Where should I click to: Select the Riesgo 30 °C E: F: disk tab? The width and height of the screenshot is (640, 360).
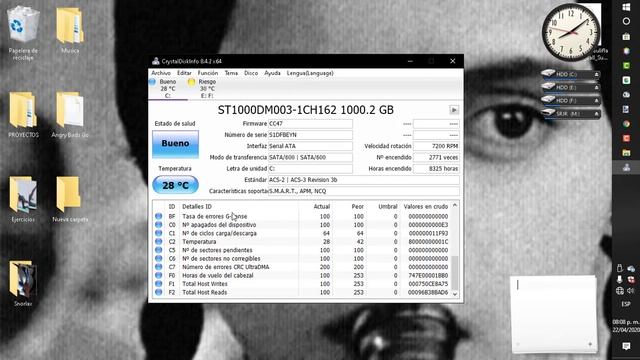click(x=207, y=89)
